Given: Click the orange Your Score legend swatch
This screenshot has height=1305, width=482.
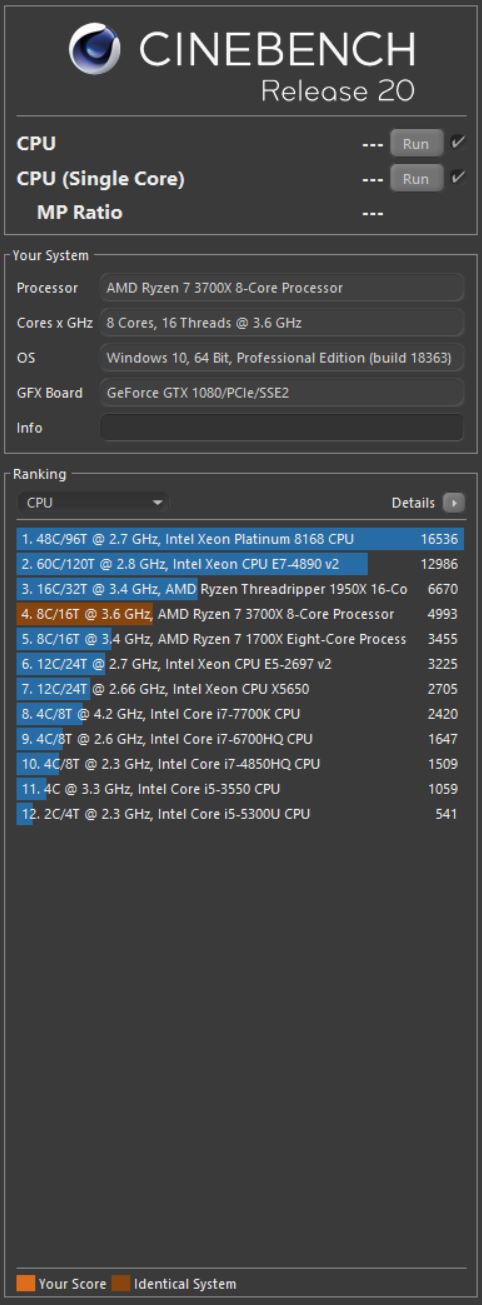Looking at the screenshot, I should click(x=26, y=1283).
